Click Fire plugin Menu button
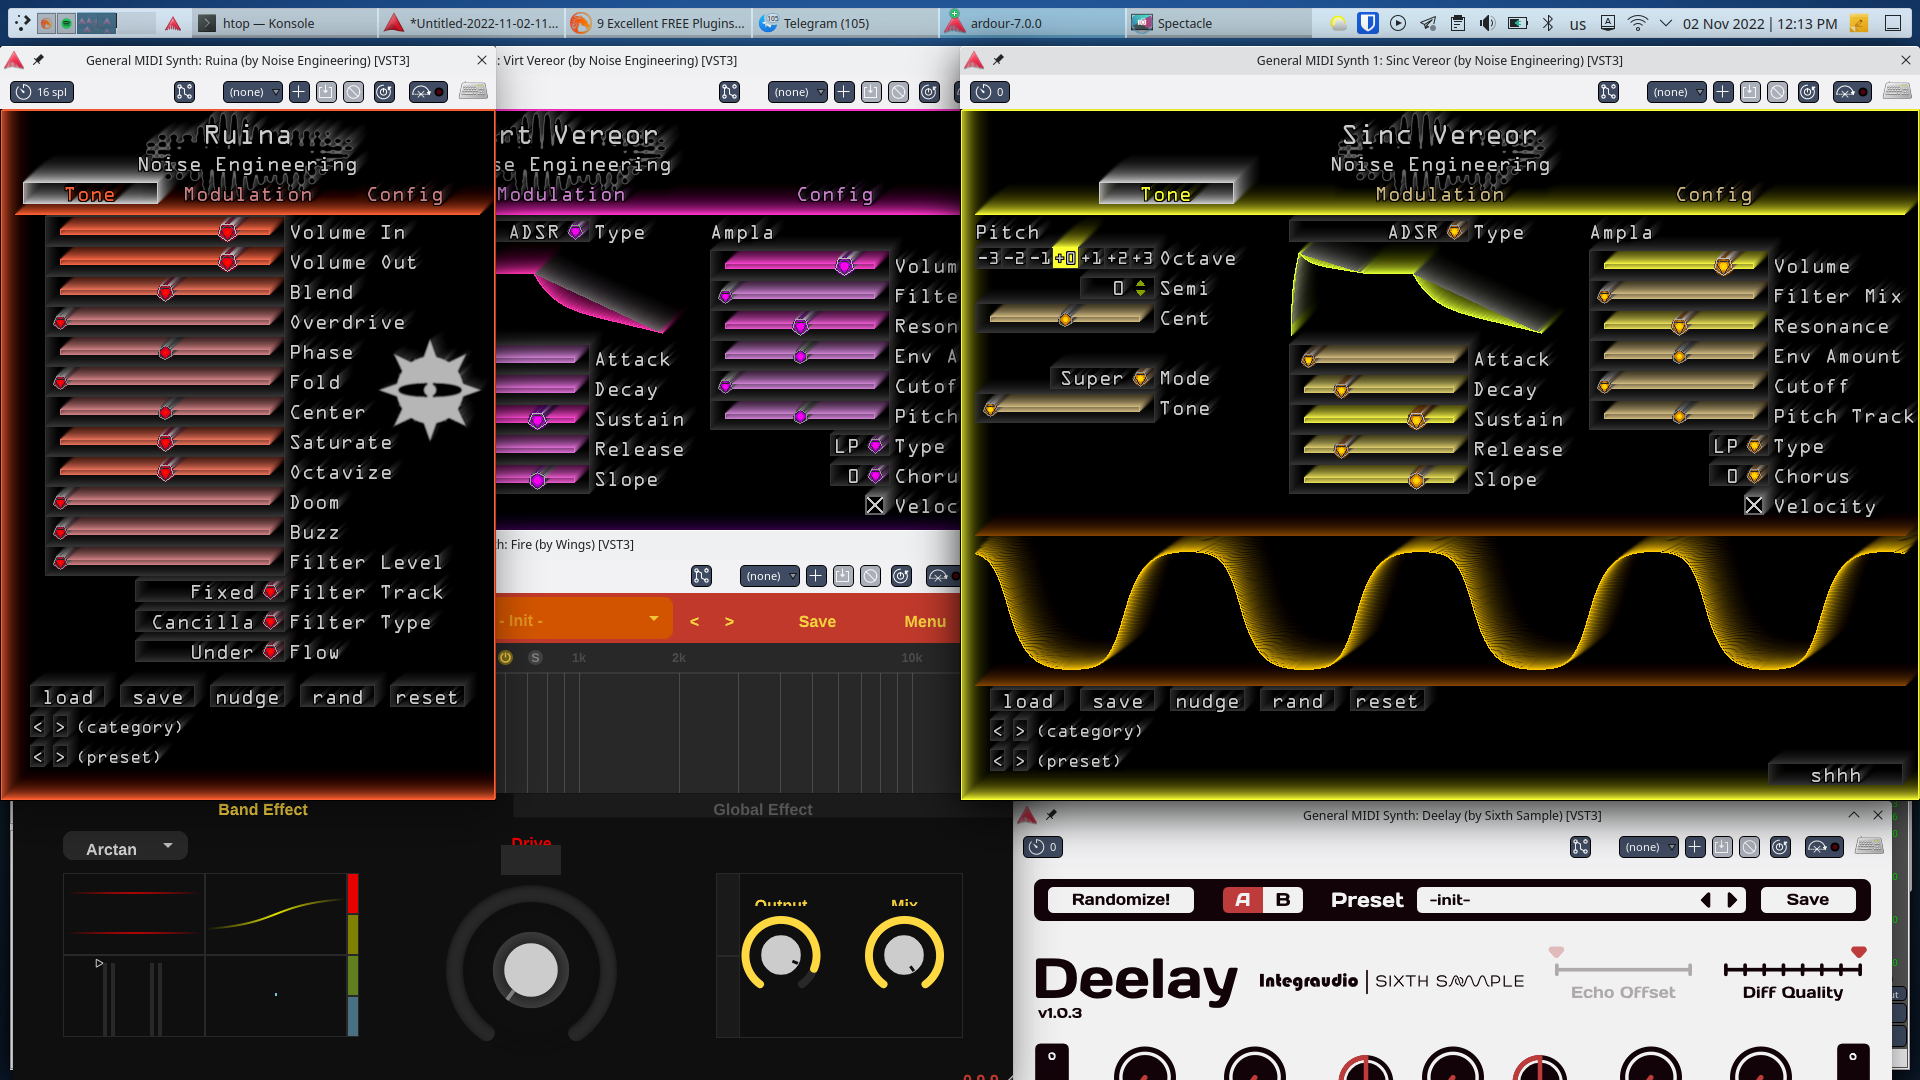Viewport: 1920px width, 1080px height. pos(925,621)
